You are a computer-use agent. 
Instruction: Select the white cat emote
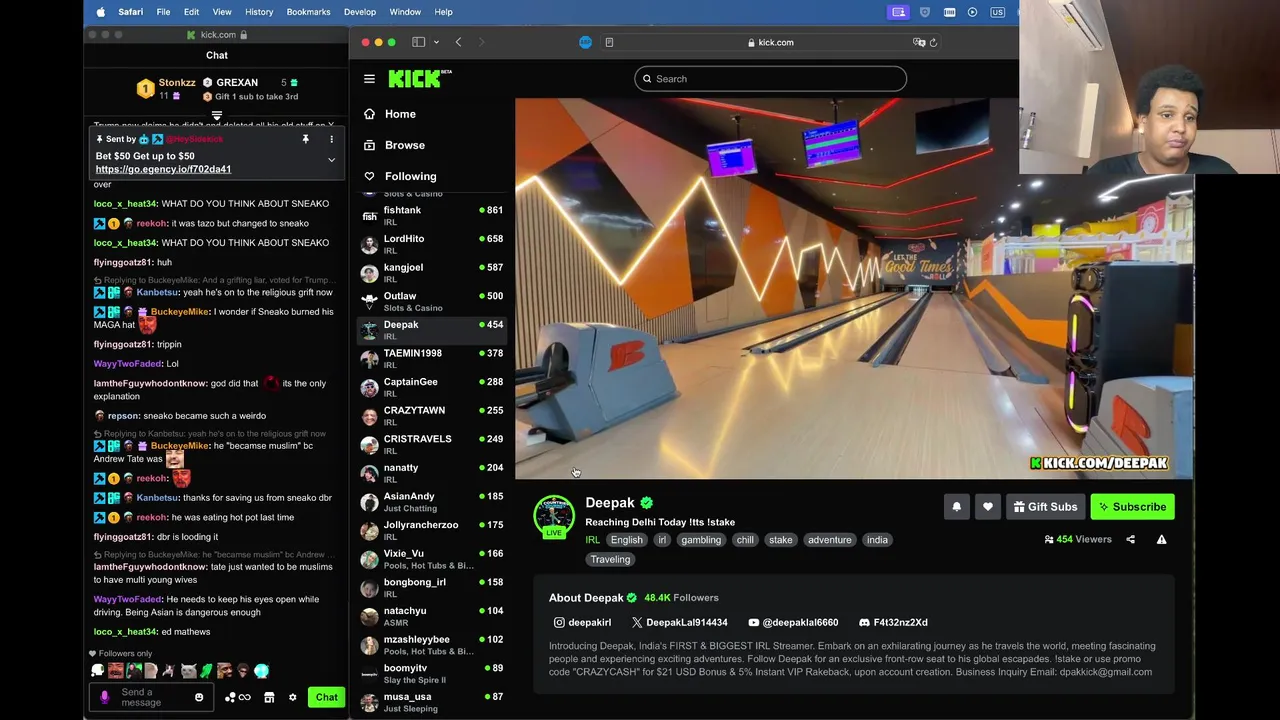click(x=188, y=671)
